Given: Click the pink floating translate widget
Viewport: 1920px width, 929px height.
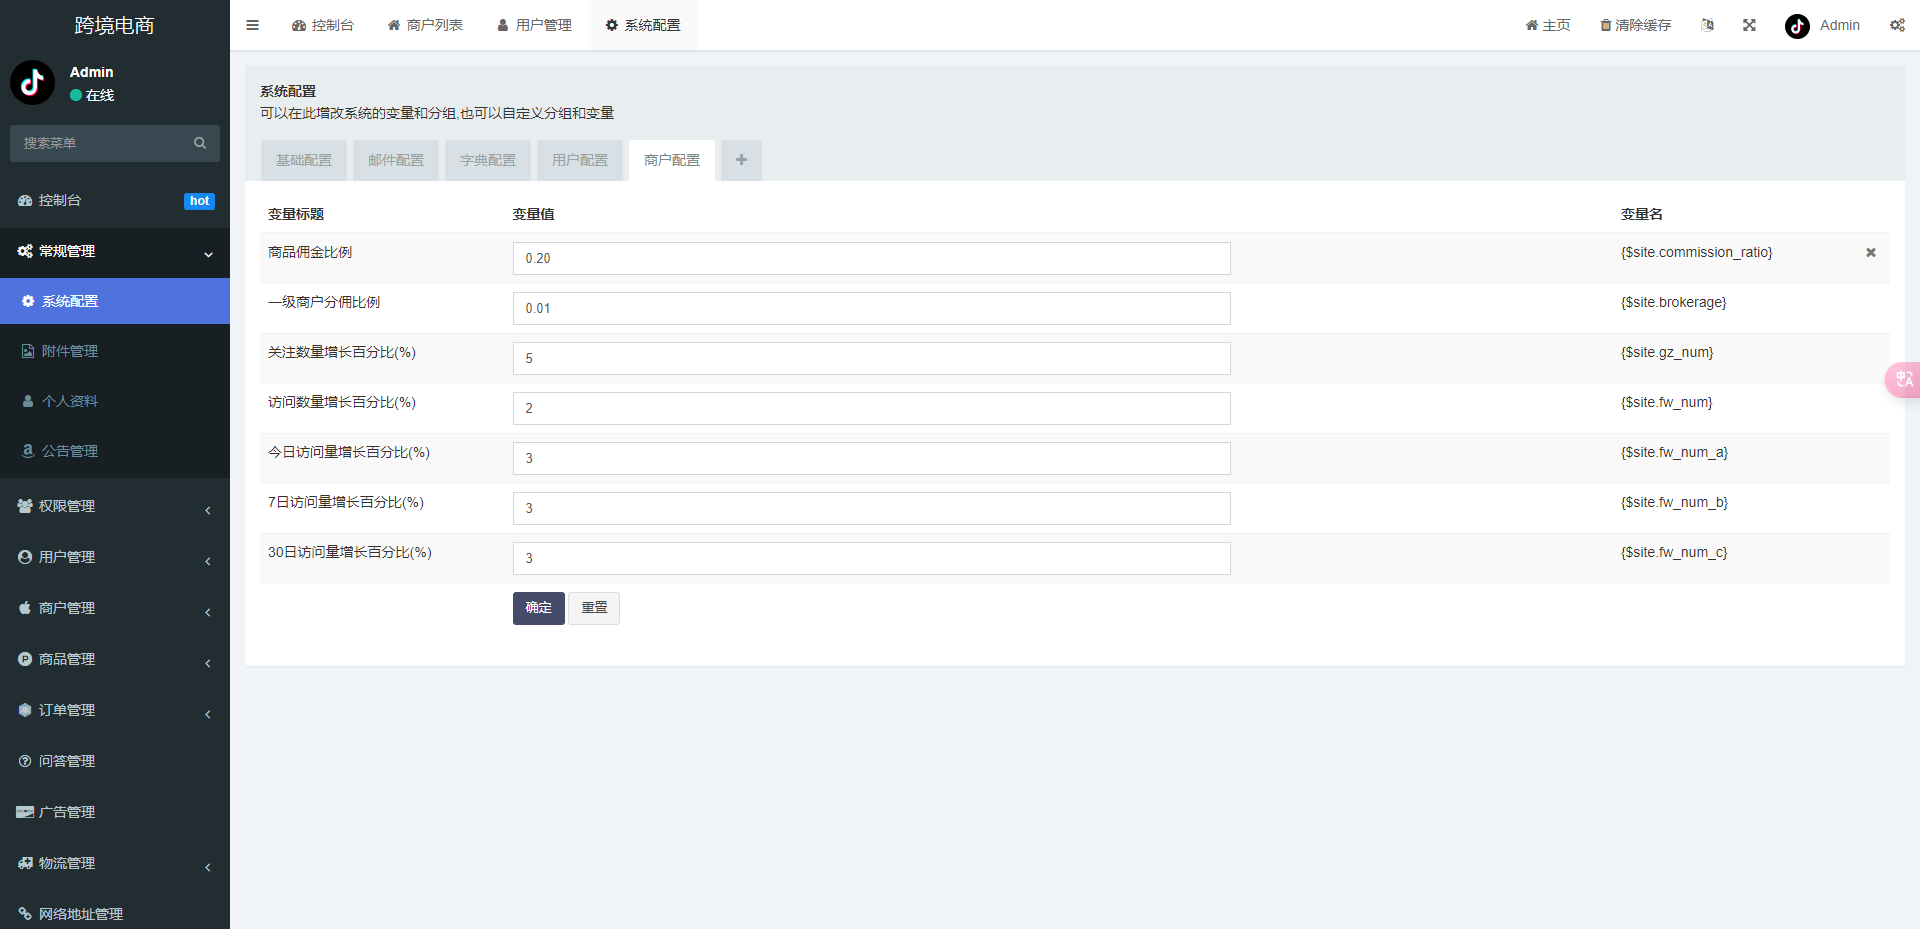Looking at the screenshot, I should tap(1903, 380).
